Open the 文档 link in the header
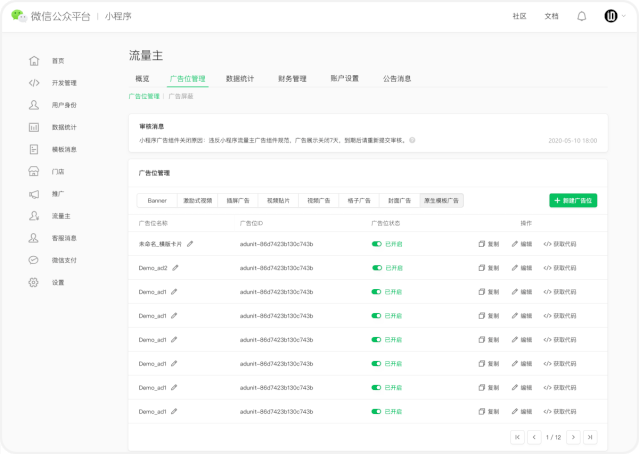Screen dimensions: 639x454 click(x=551, y=16)
